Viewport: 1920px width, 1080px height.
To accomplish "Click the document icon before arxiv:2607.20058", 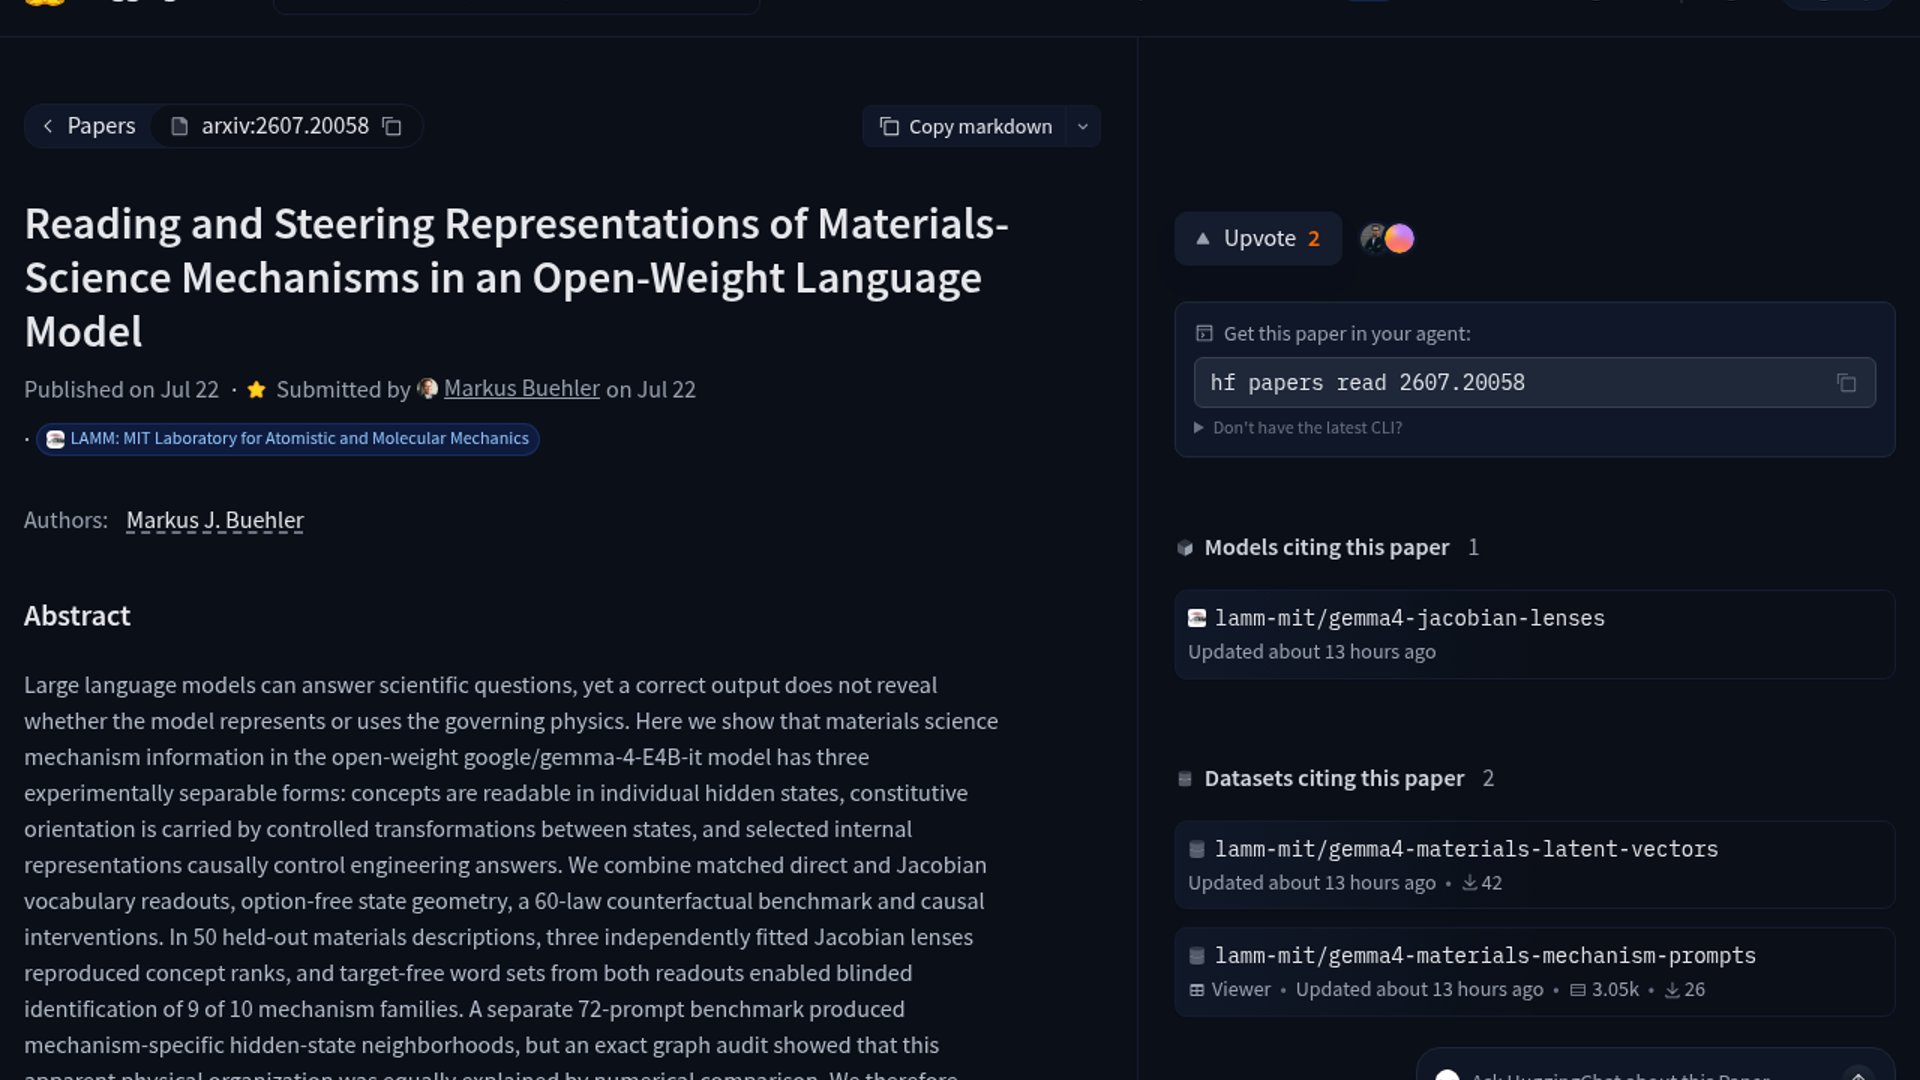I will [179, 127].
